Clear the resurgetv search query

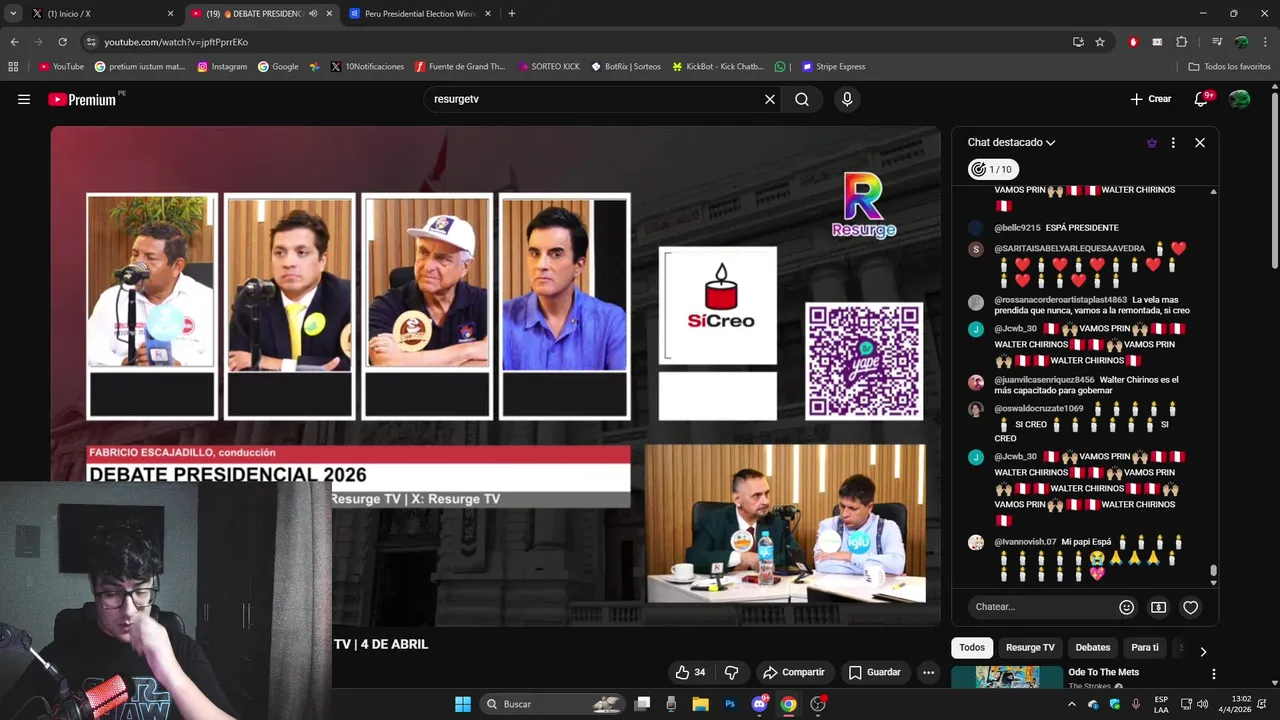point(770,99)
